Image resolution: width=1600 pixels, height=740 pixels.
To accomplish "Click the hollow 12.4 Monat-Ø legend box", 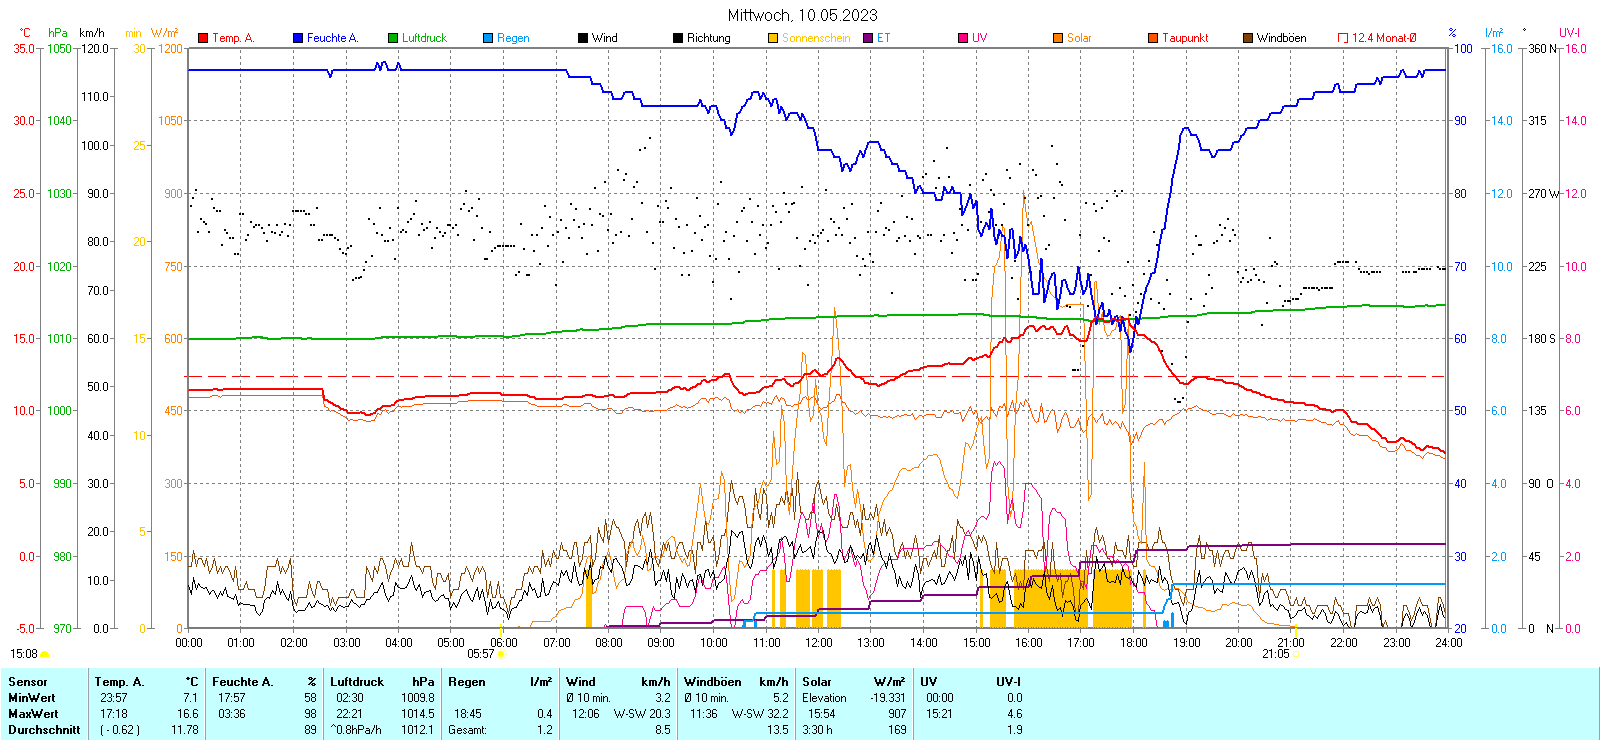I will (x=1343, y=38).
